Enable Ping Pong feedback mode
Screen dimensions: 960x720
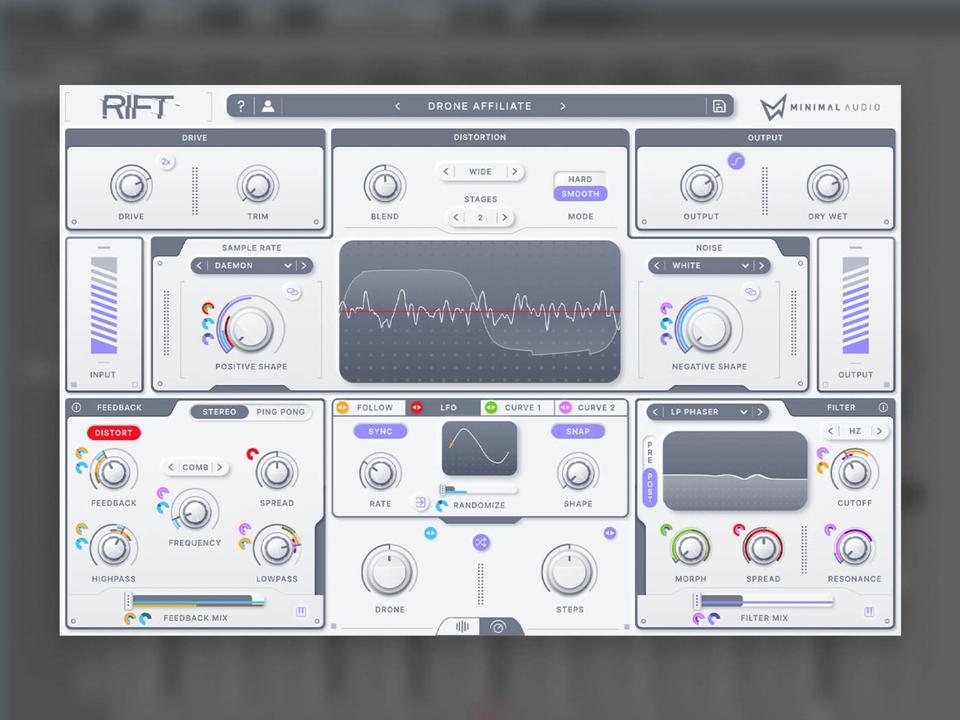pos(280,411)
